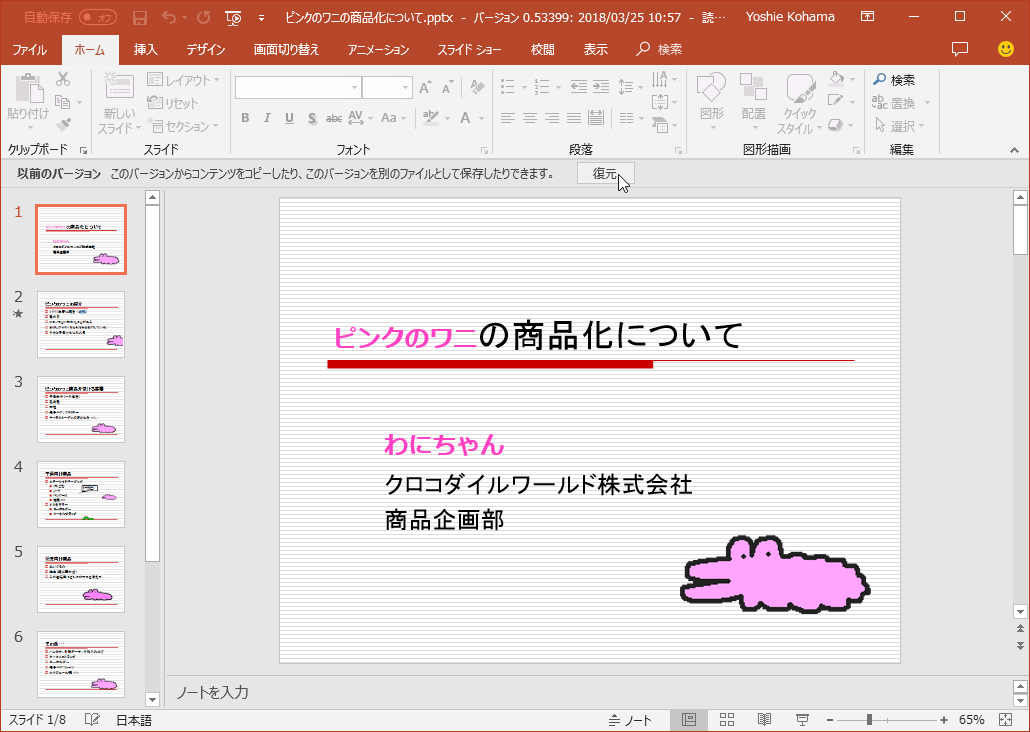This screenshot has height=732, width=1030.
Task: Open Reading View from status bar
Action: point(764,720)
